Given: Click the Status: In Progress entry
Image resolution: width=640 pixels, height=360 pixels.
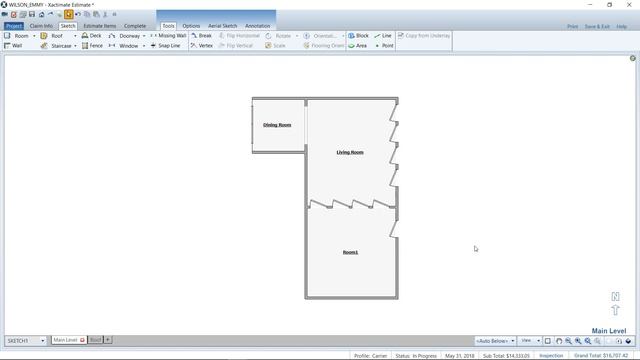Looking at the screenshot, I should [x=416, y=356].
